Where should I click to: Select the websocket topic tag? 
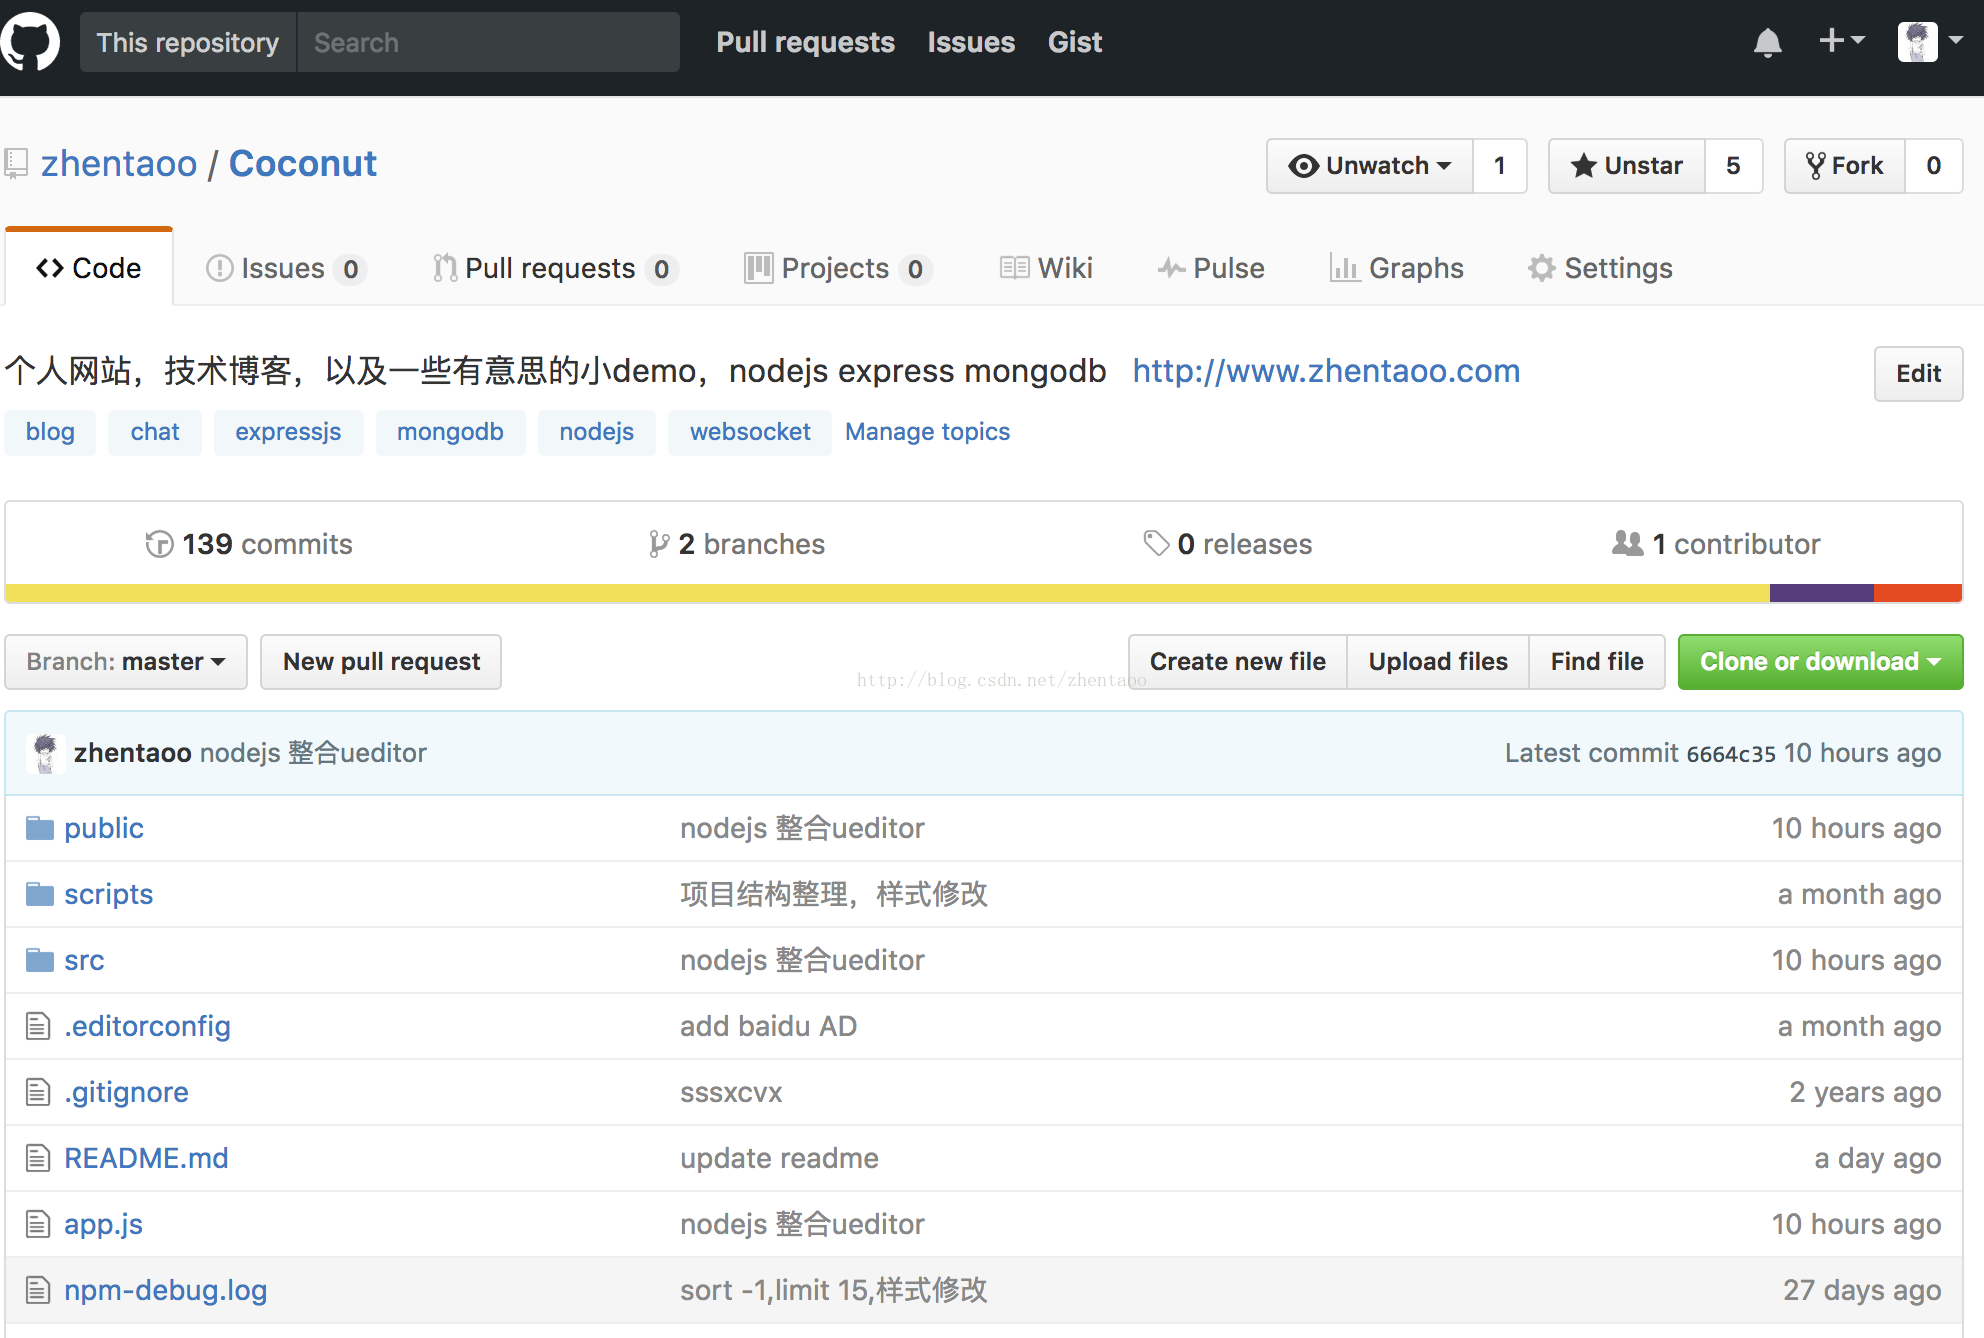(750, 432)
